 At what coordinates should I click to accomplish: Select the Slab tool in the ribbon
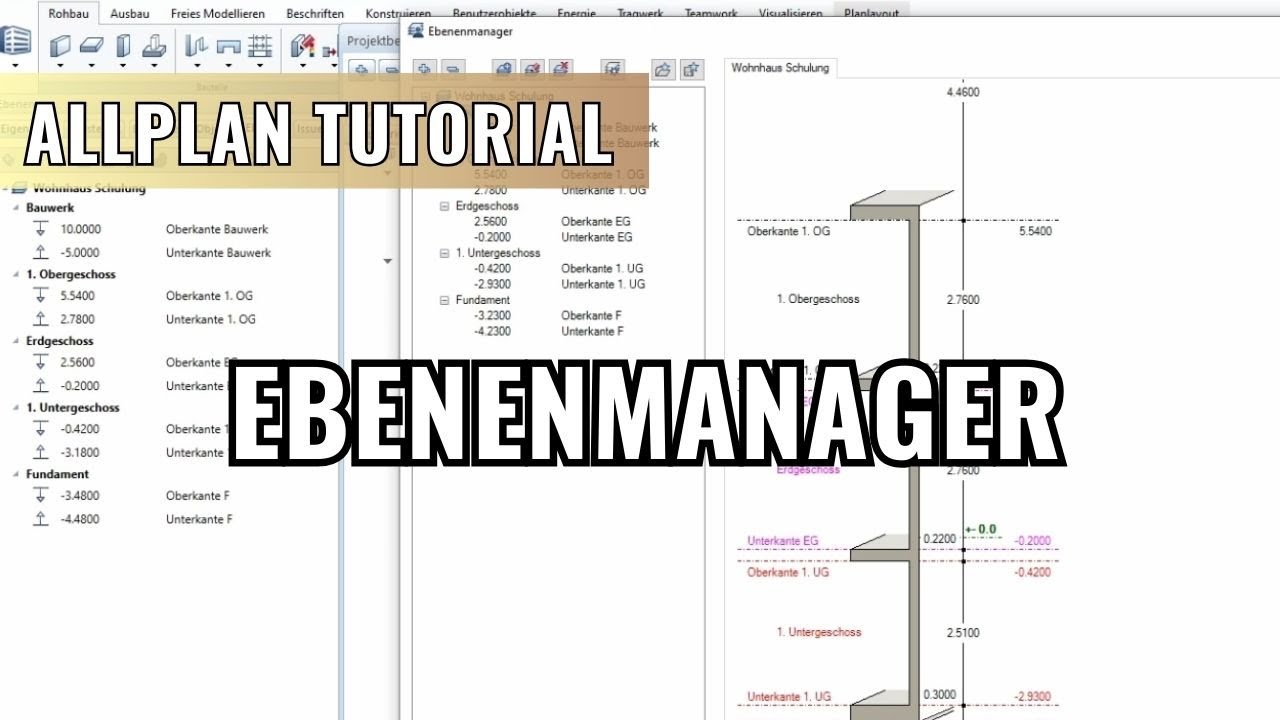click(92, 45)
